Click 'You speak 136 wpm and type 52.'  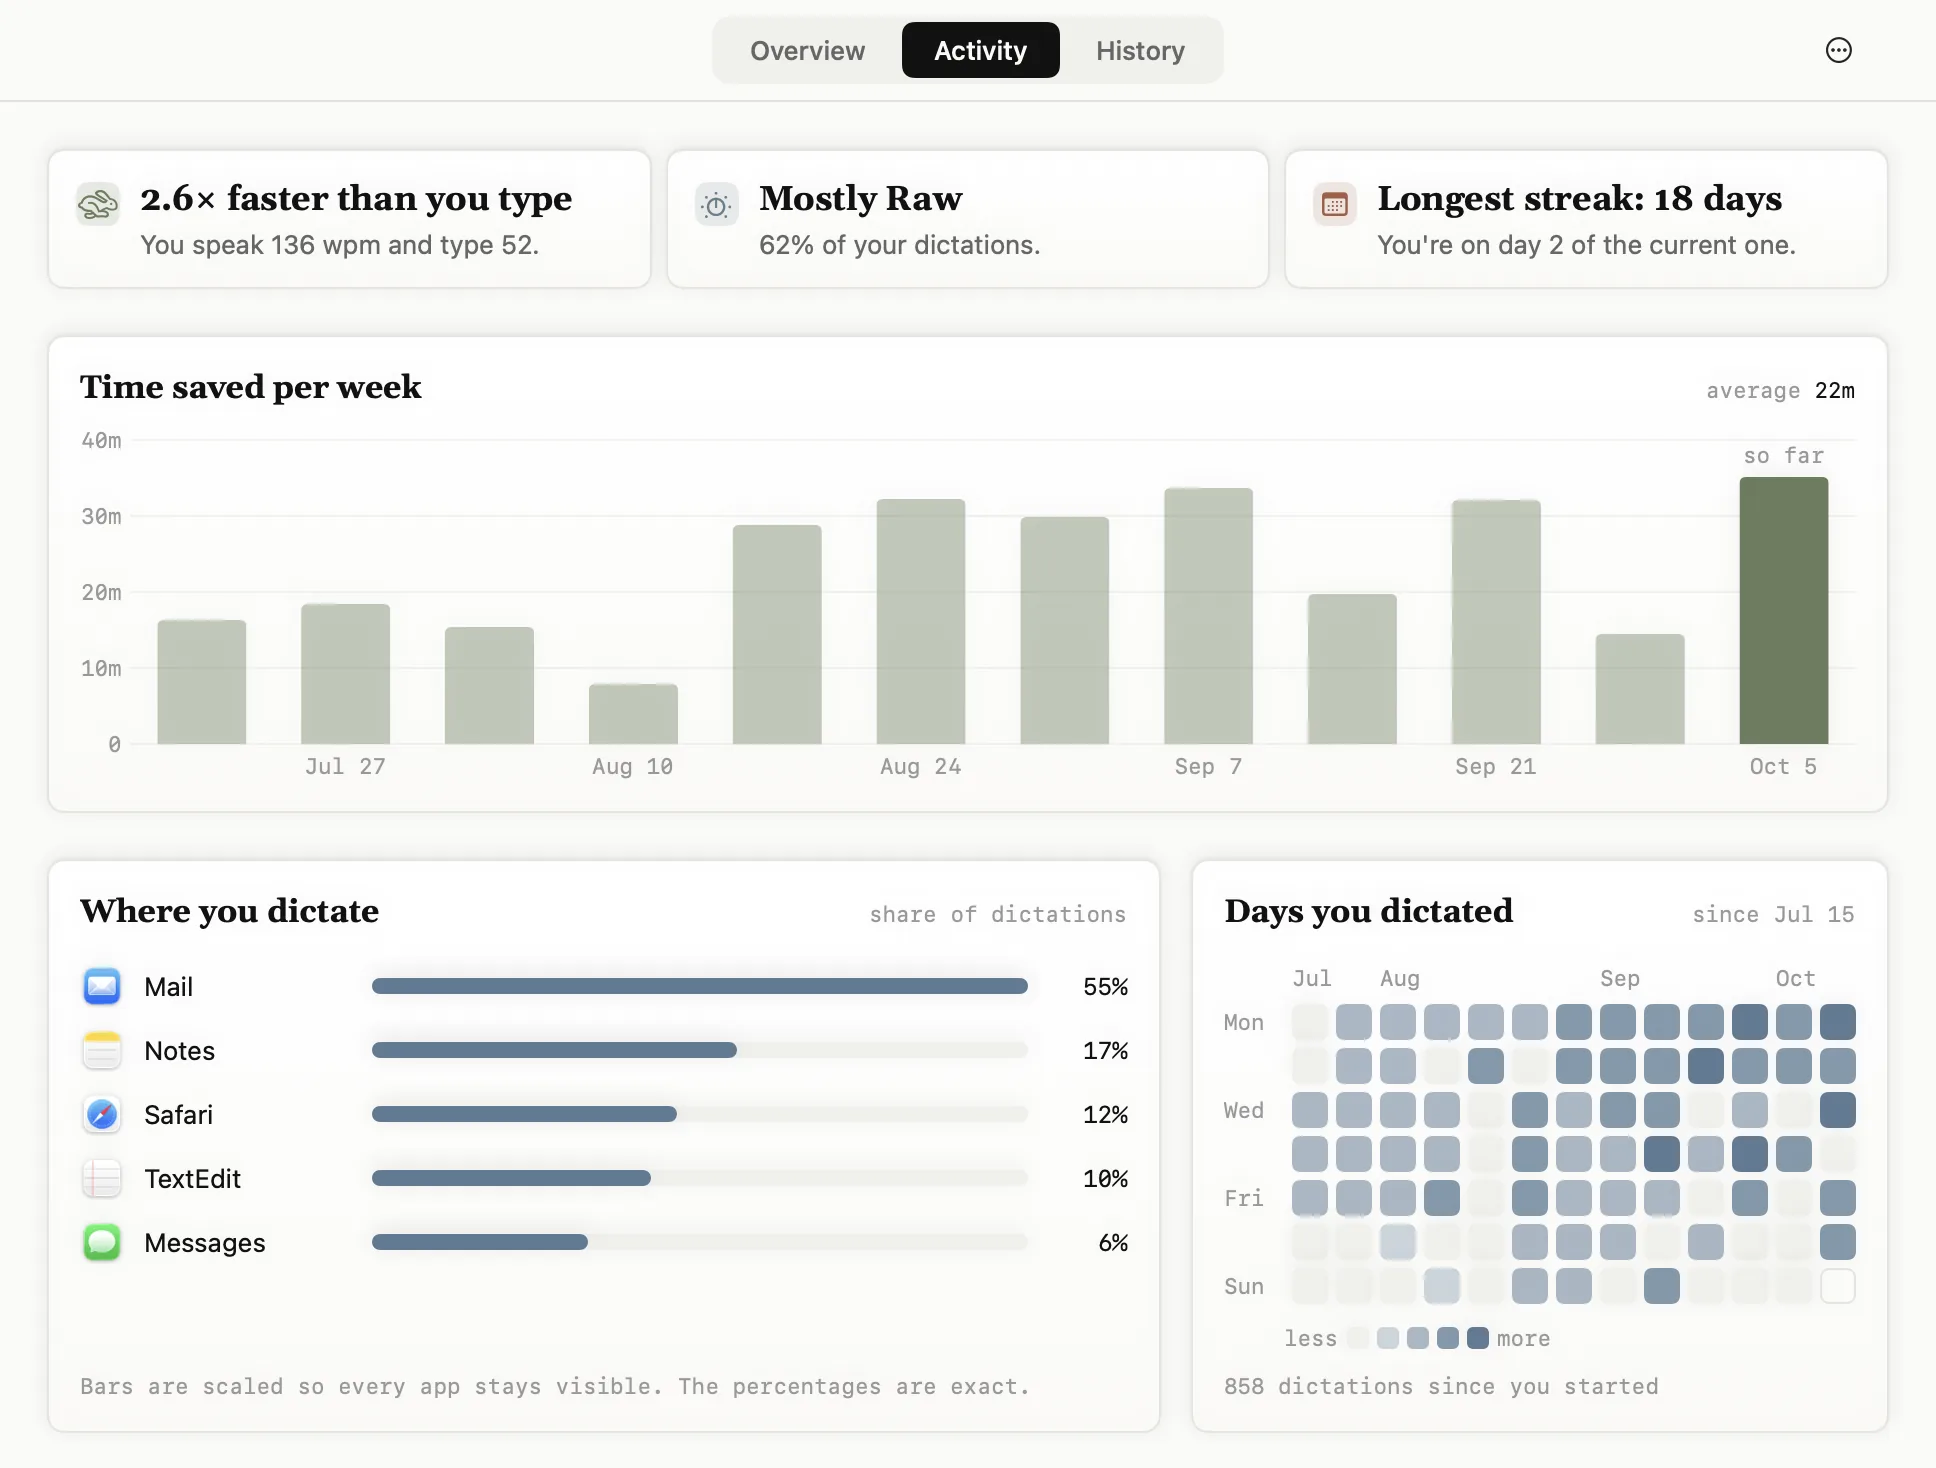339,245
